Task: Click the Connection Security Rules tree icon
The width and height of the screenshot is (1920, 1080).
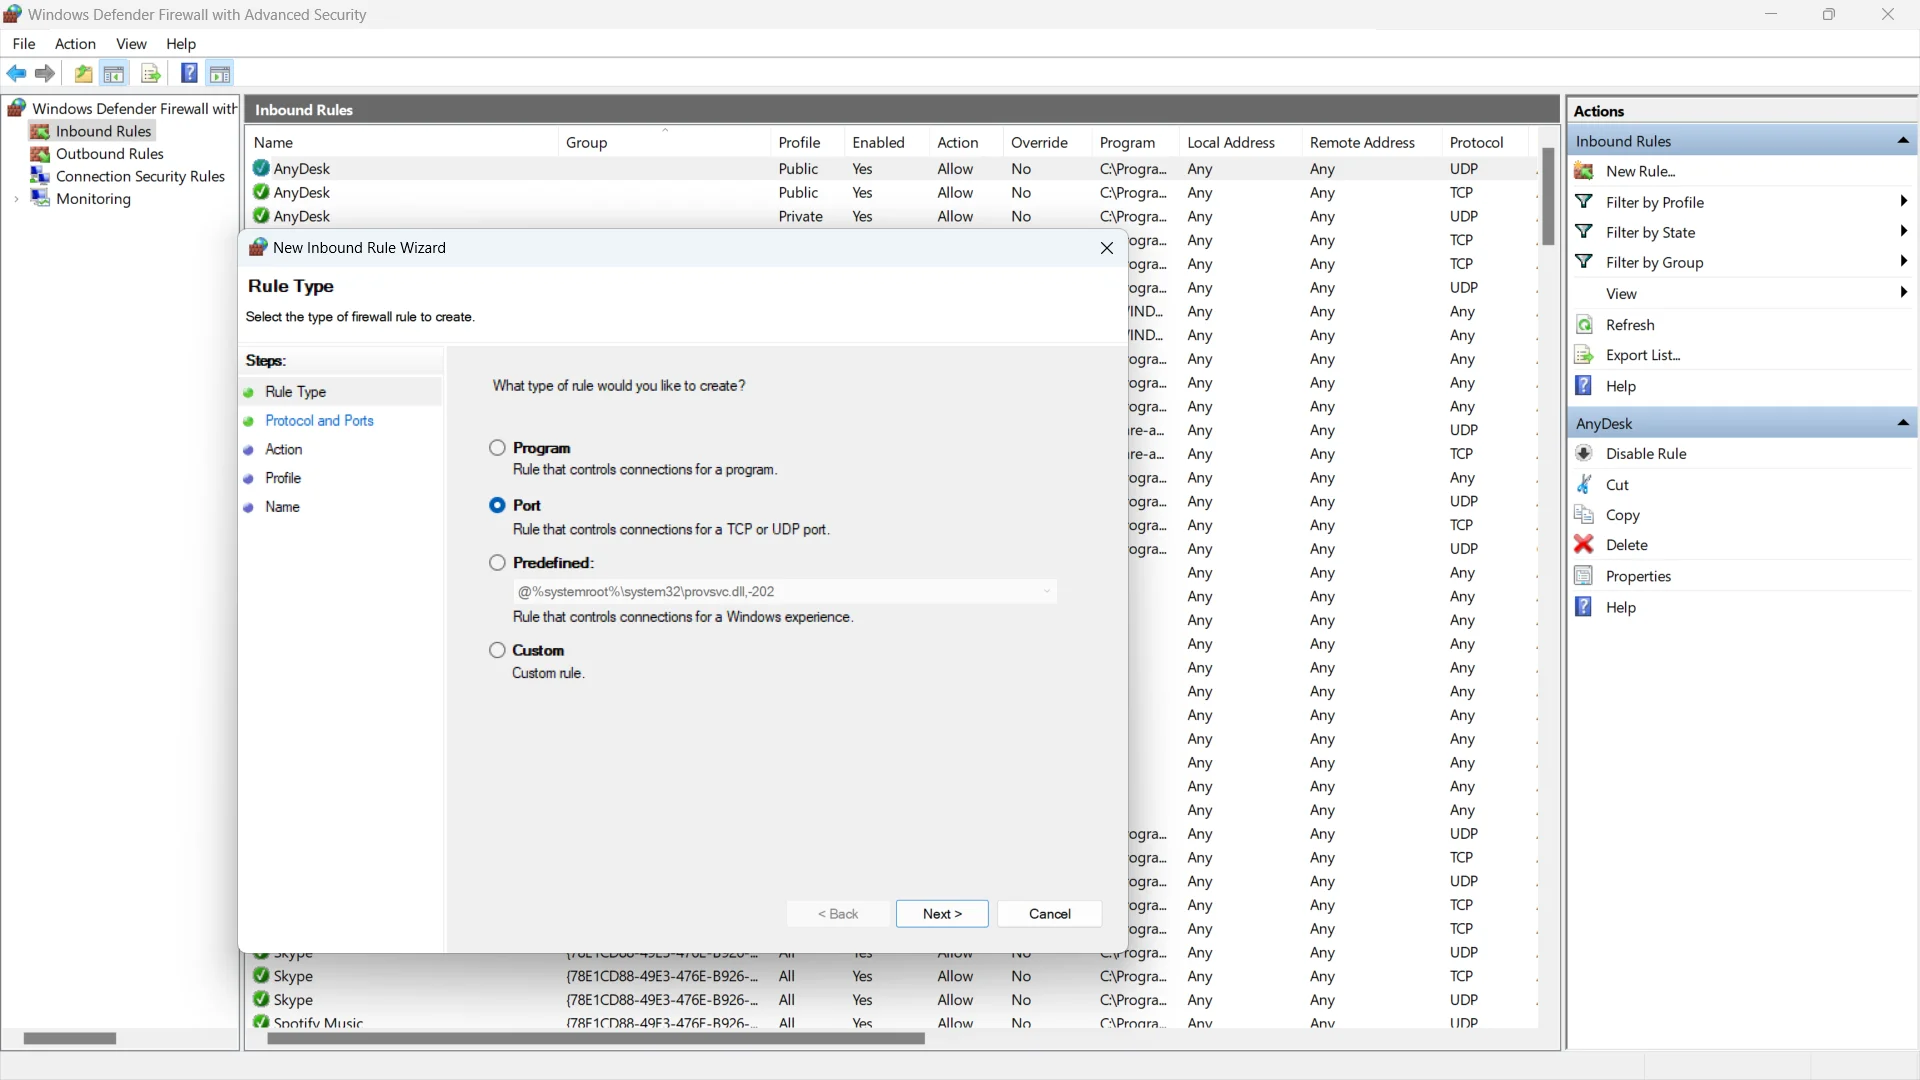Action: coord(40,176)
